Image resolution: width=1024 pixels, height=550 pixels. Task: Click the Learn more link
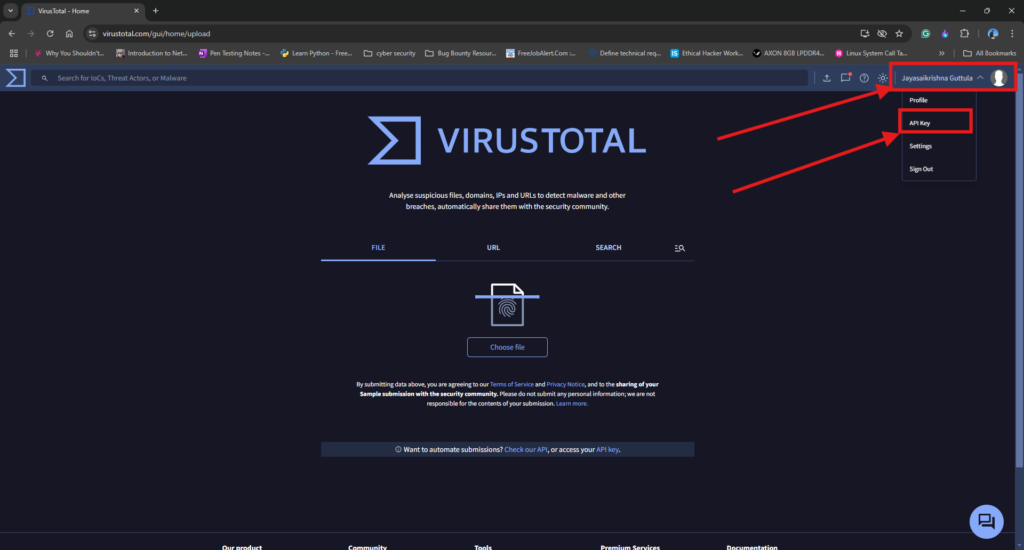click(x=571, y=404)
